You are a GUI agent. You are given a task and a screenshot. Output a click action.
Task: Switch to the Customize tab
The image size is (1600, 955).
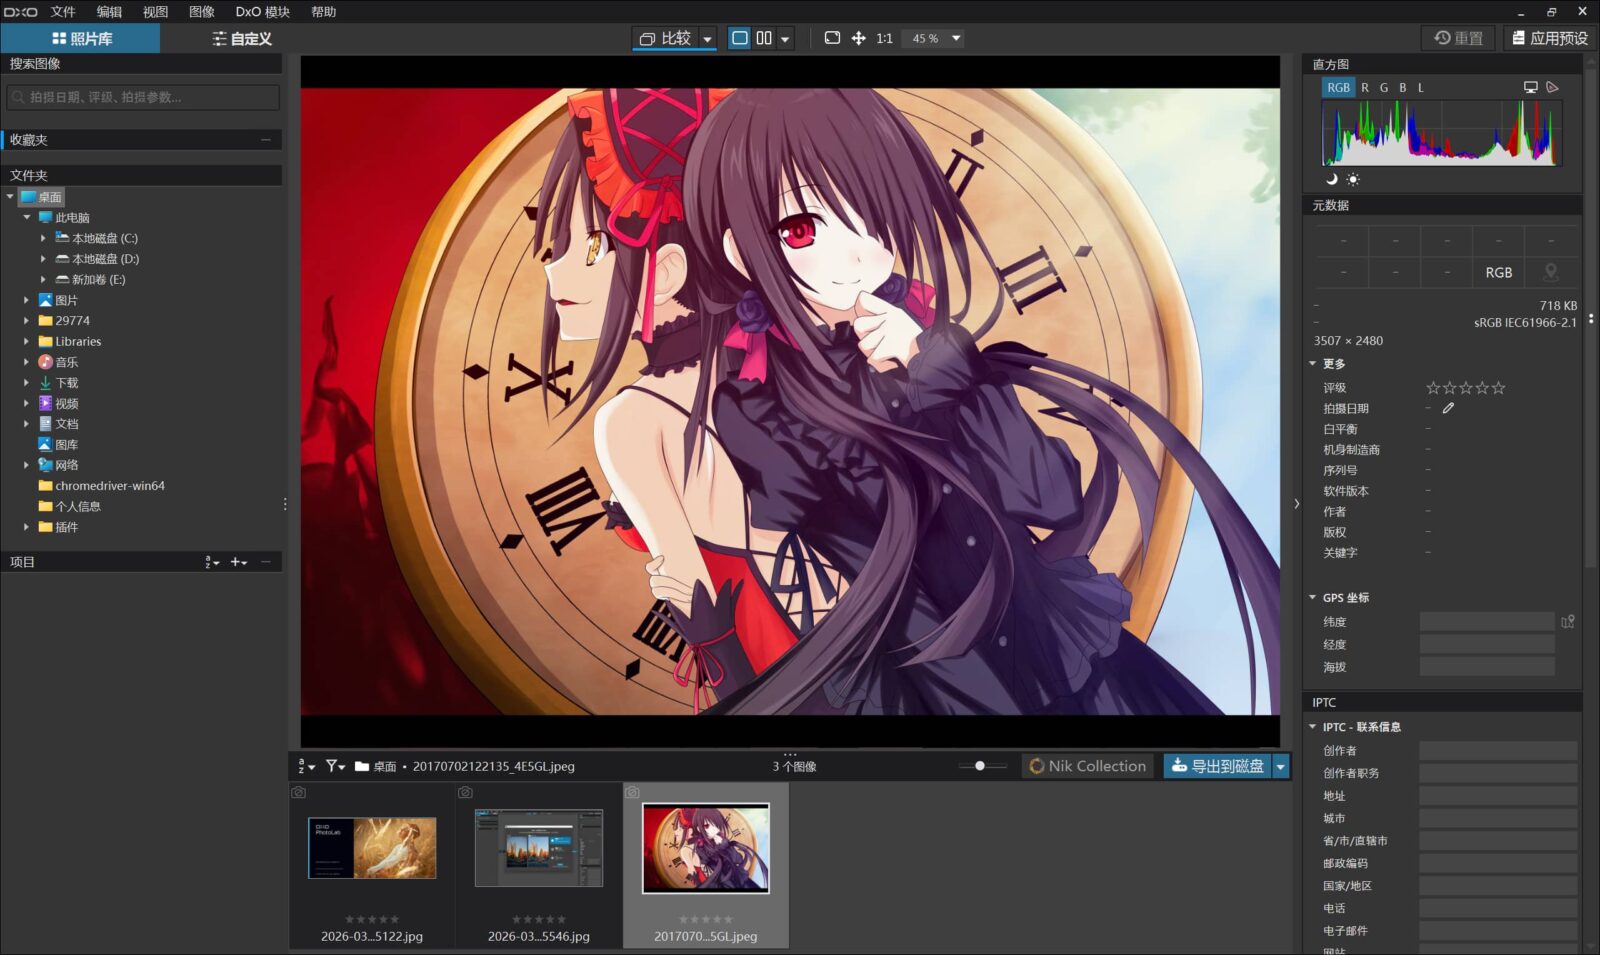pos(241,39)
